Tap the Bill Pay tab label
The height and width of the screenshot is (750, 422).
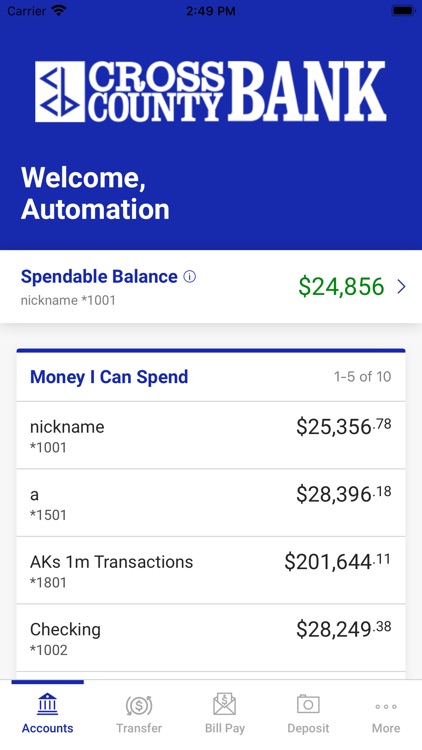click(x=224, y=728)
